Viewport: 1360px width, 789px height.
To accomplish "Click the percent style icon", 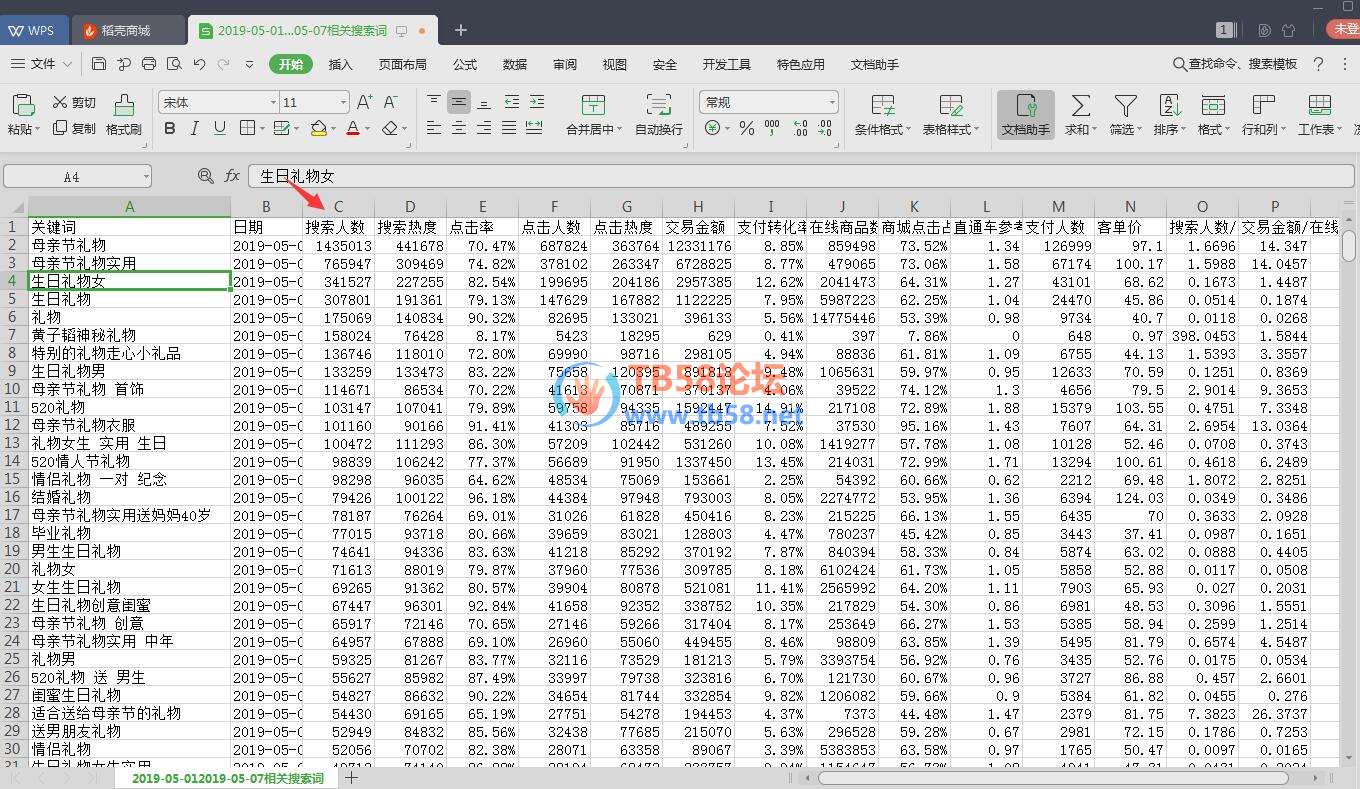I will tap(747, 128).
